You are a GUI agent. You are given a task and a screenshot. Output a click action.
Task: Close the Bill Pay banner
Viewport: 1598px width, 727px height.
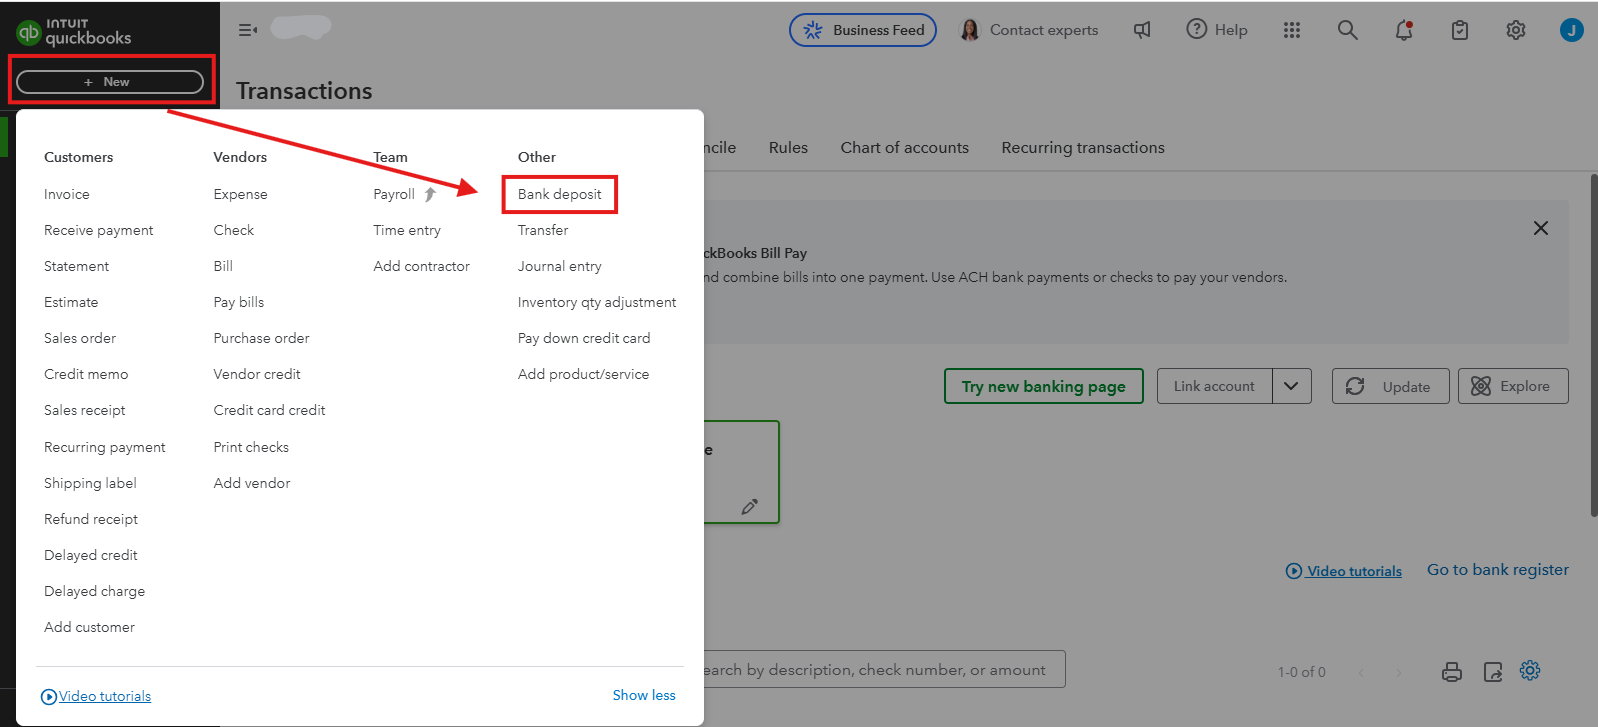coord(1541,228)
